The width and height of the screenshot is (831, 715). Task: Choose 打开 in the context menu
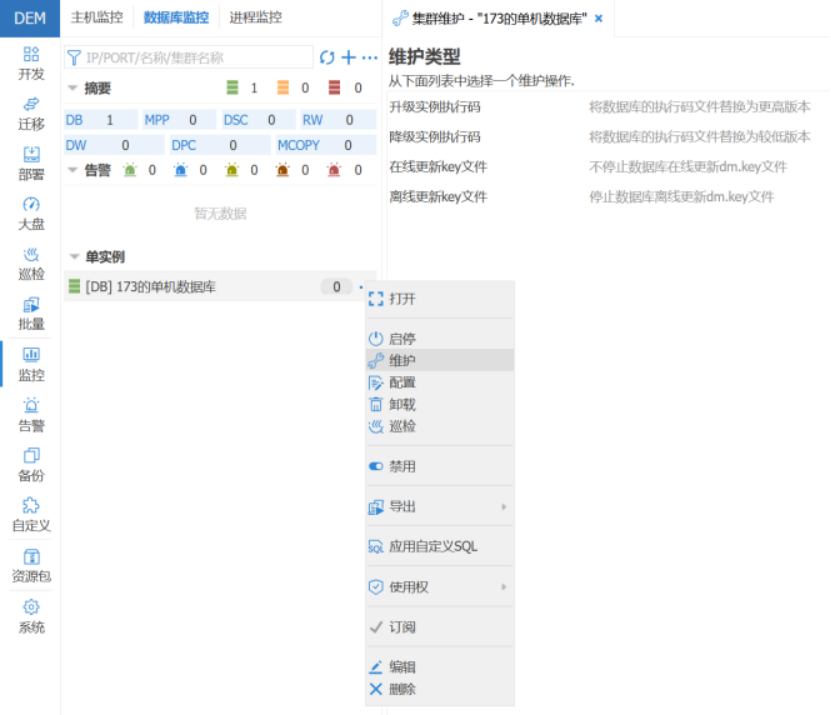coord(440,299)
